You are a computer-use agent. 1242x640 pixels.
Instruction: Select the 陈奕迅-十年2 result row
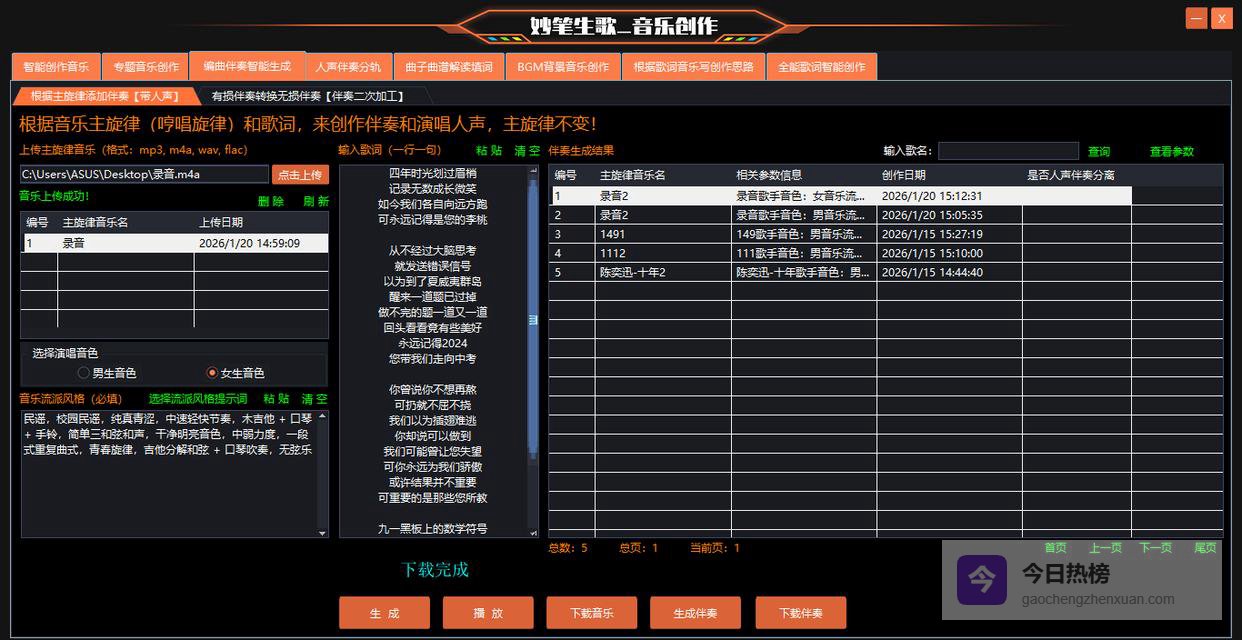pyautogui.click(x=632, y=272)
